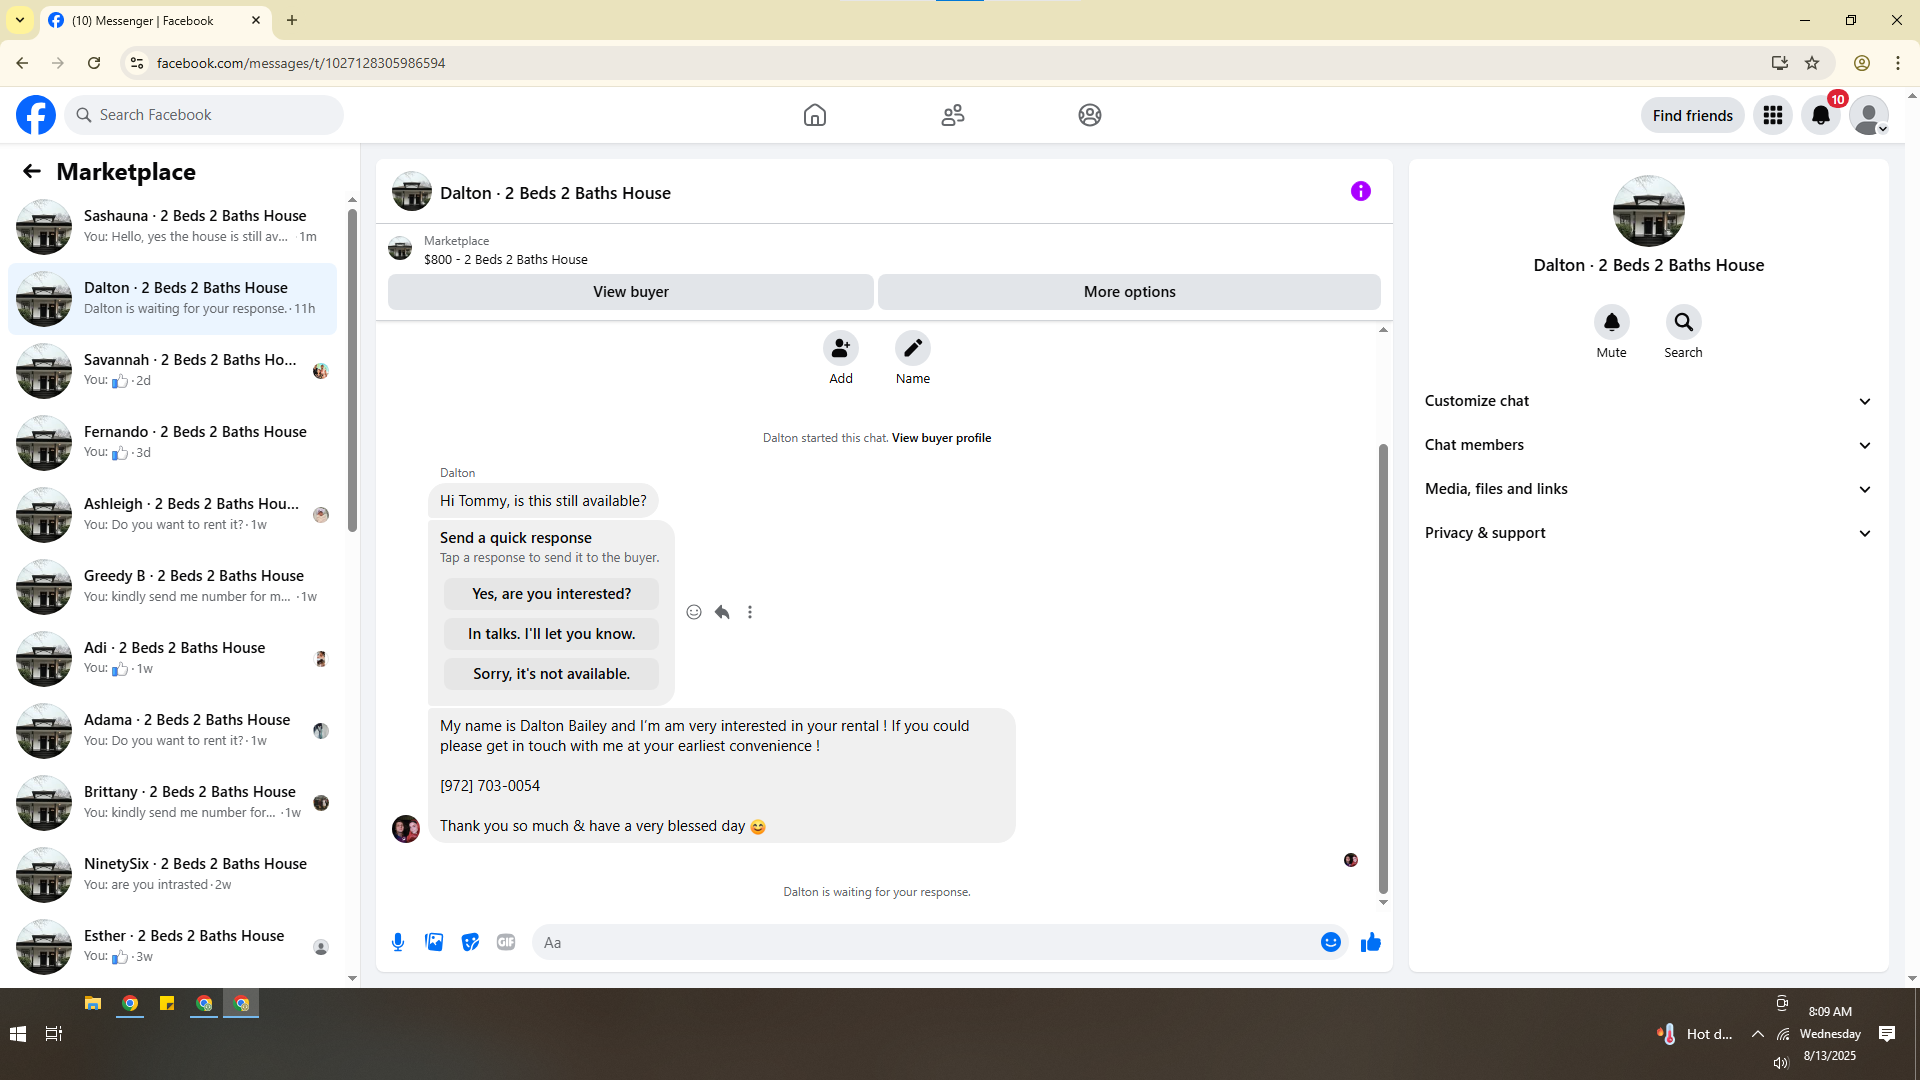The width and height of the screenshot is (1920, 1080).
Task: Click the message input field
Action: (x=920, y=942)
